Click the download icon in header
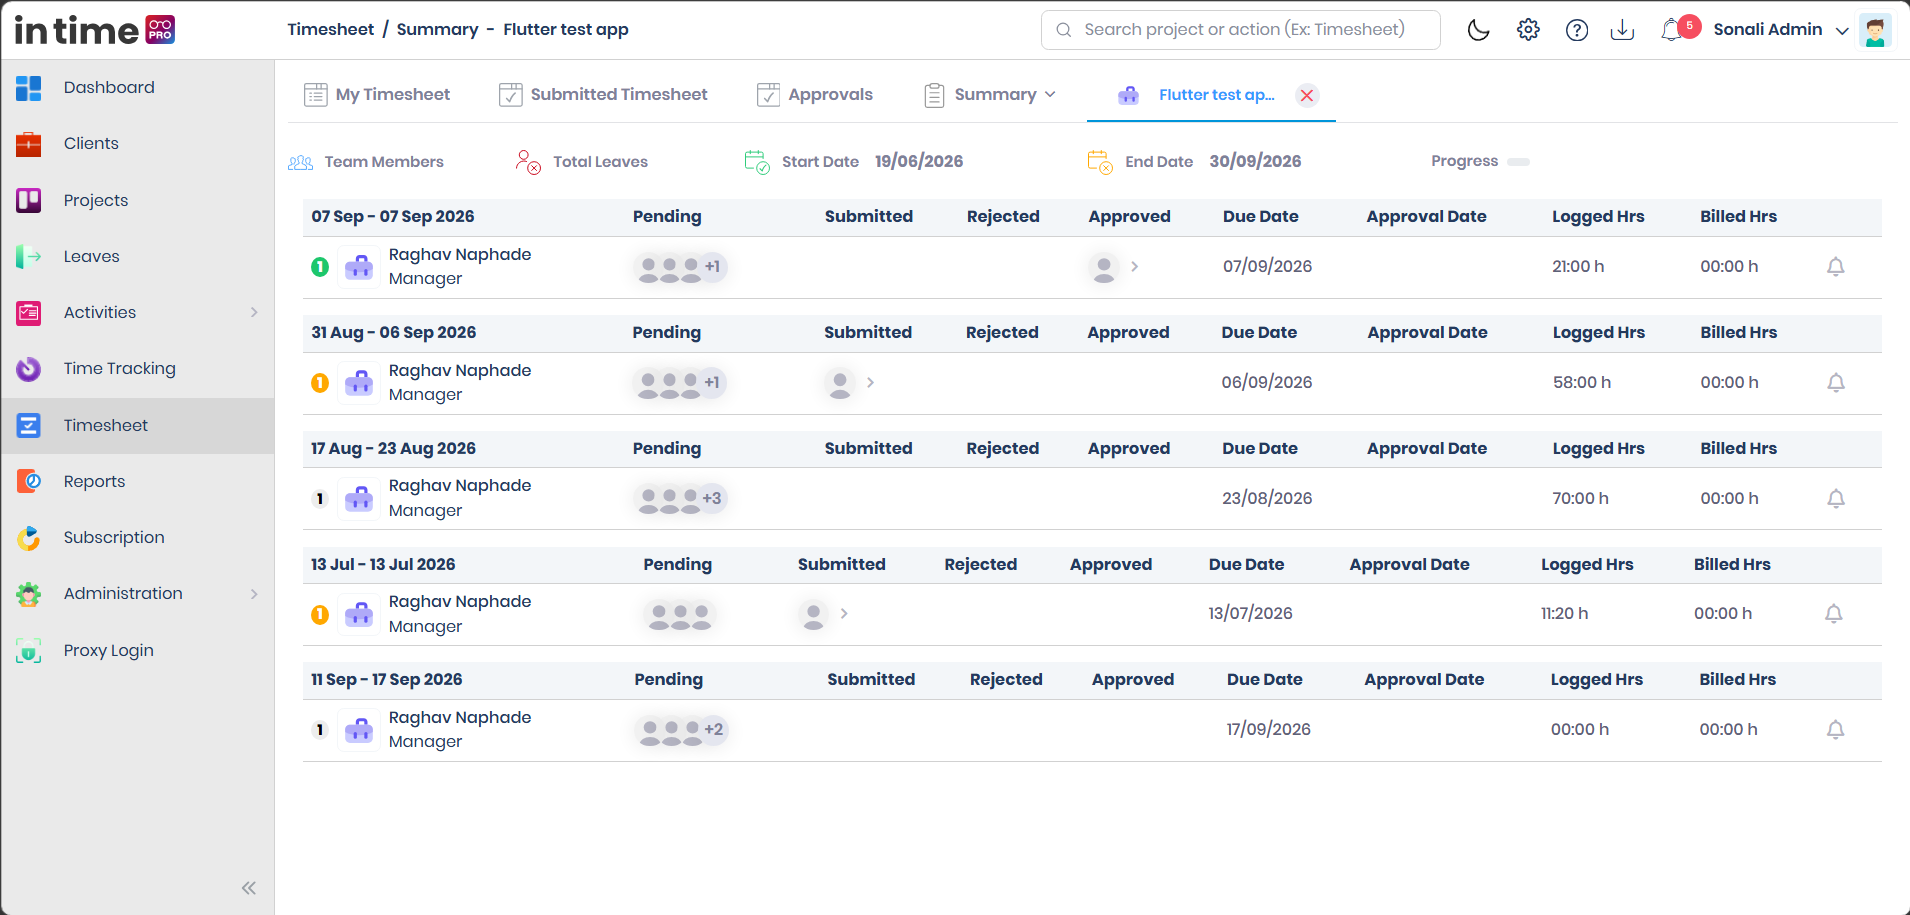 (x=1622, y=30)
